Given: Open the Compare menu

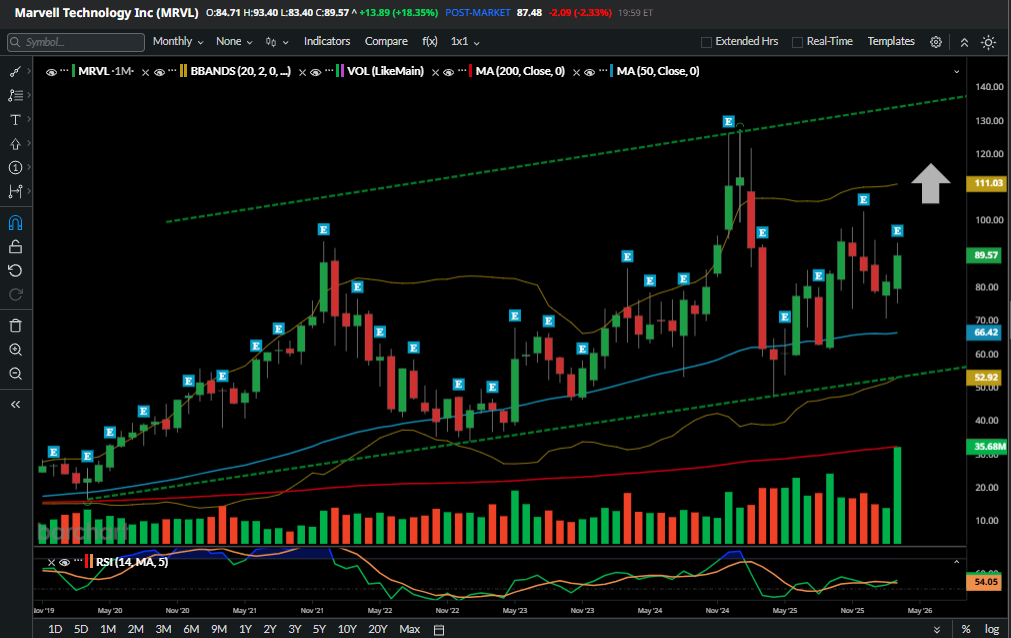Looking at the screenshot, I should click(x=386, y=41).
